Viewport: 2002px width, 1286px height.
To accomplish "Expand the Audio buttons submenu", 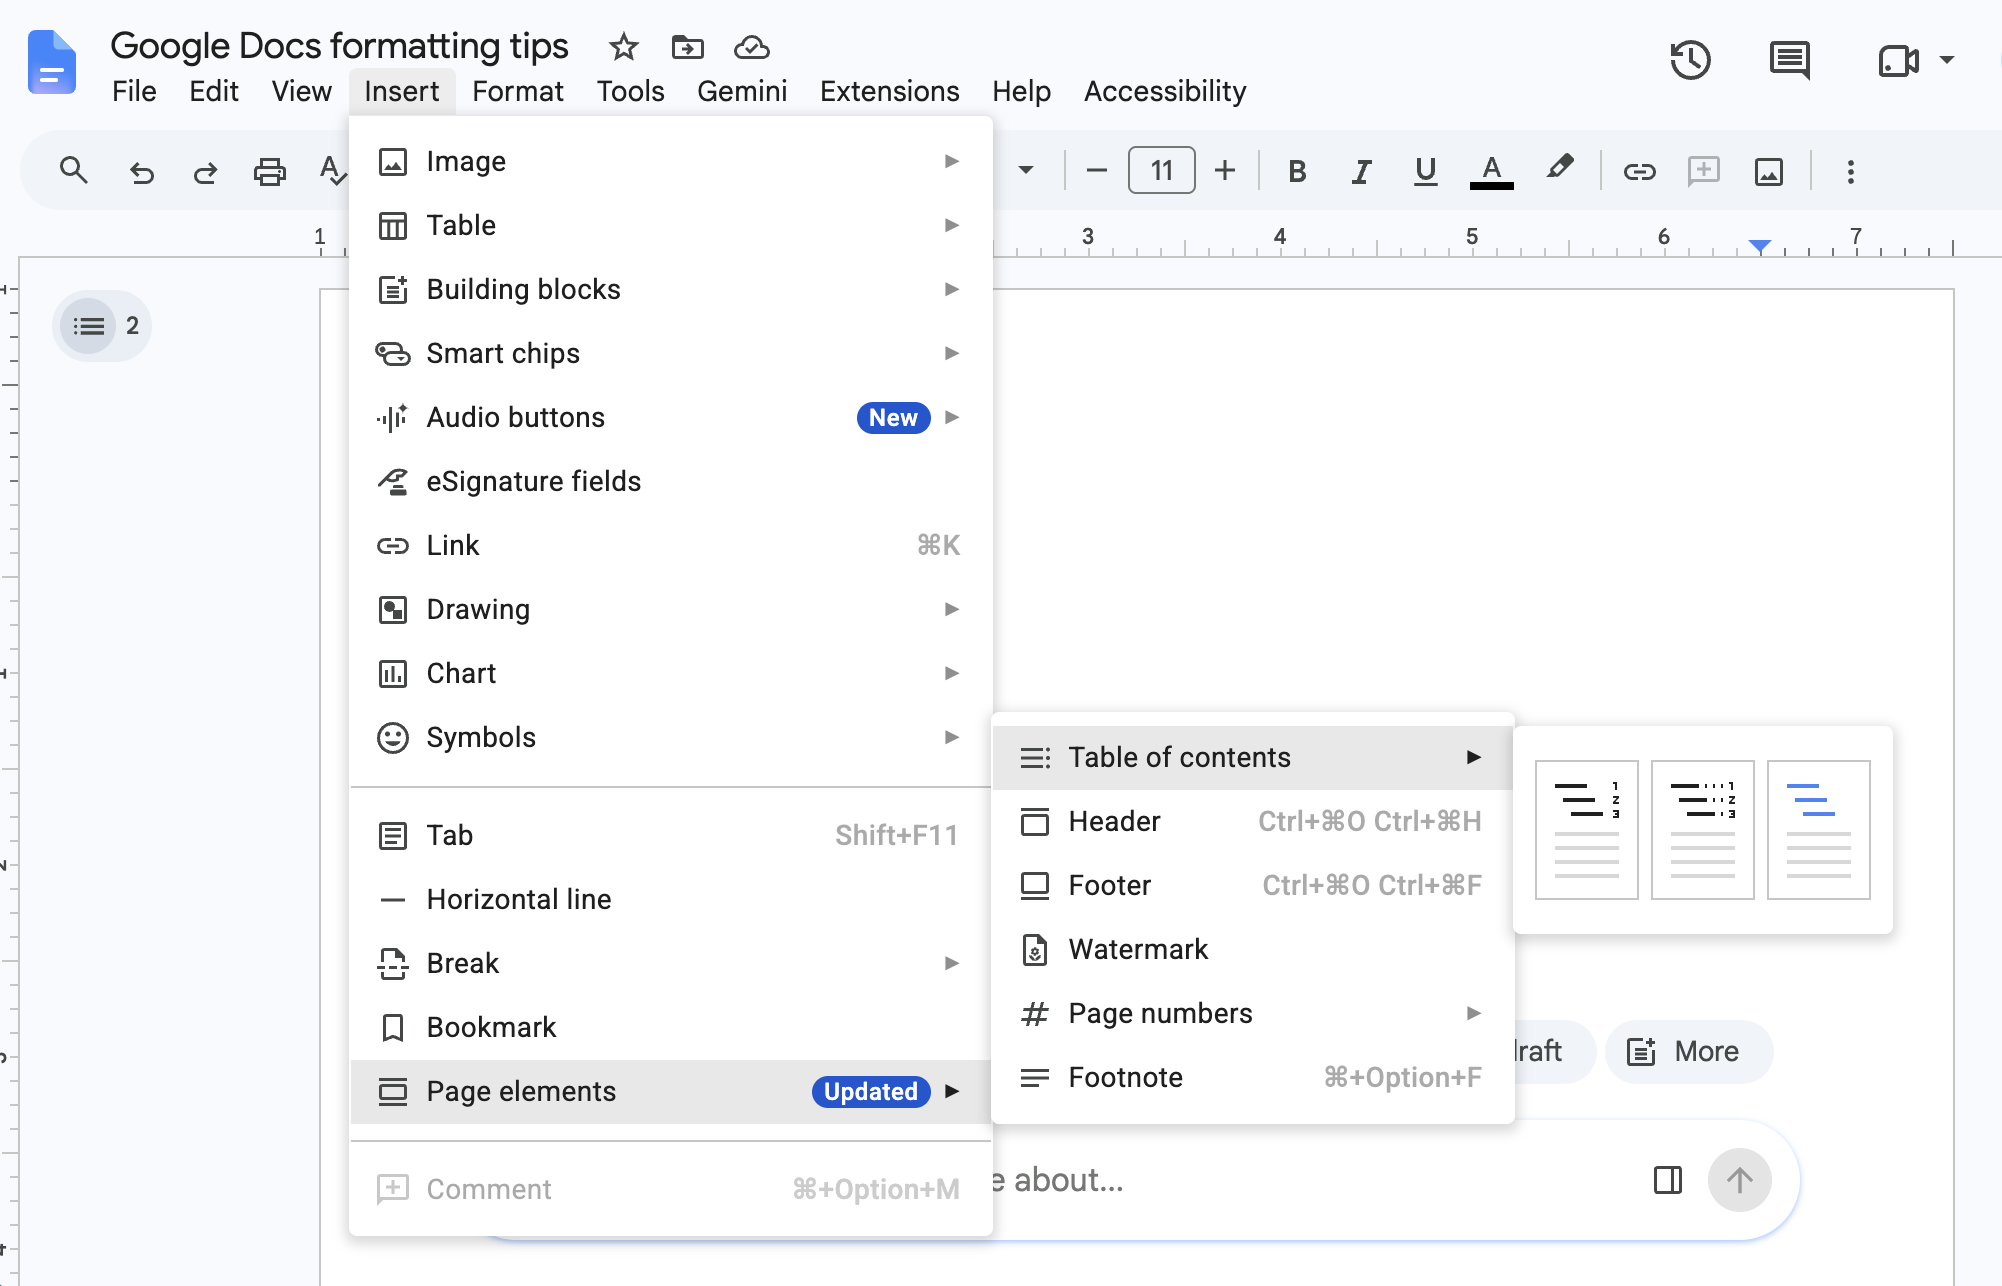I will coord(671,417).
